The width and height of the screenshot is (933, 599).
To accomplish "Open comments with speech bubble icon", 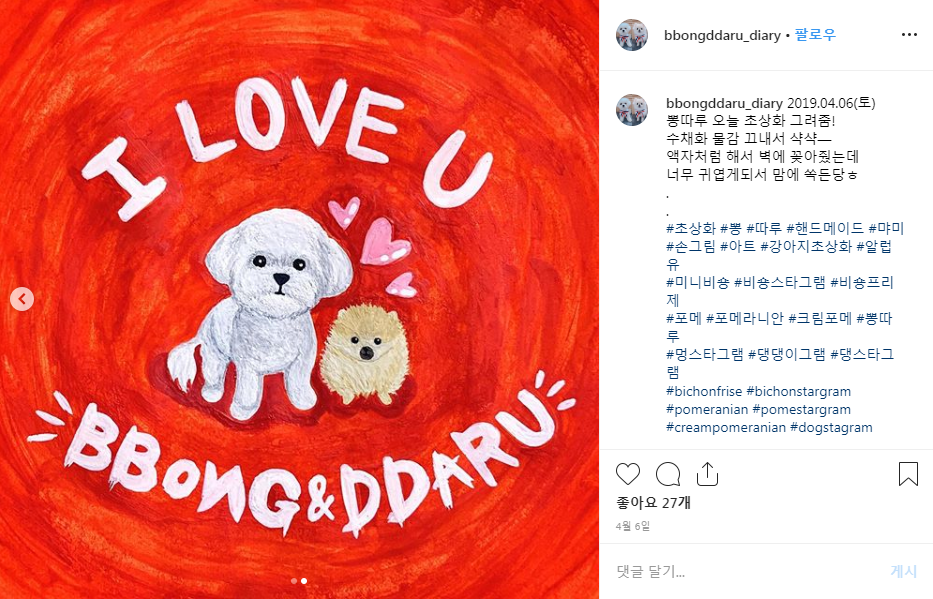I will pos(668,474).
